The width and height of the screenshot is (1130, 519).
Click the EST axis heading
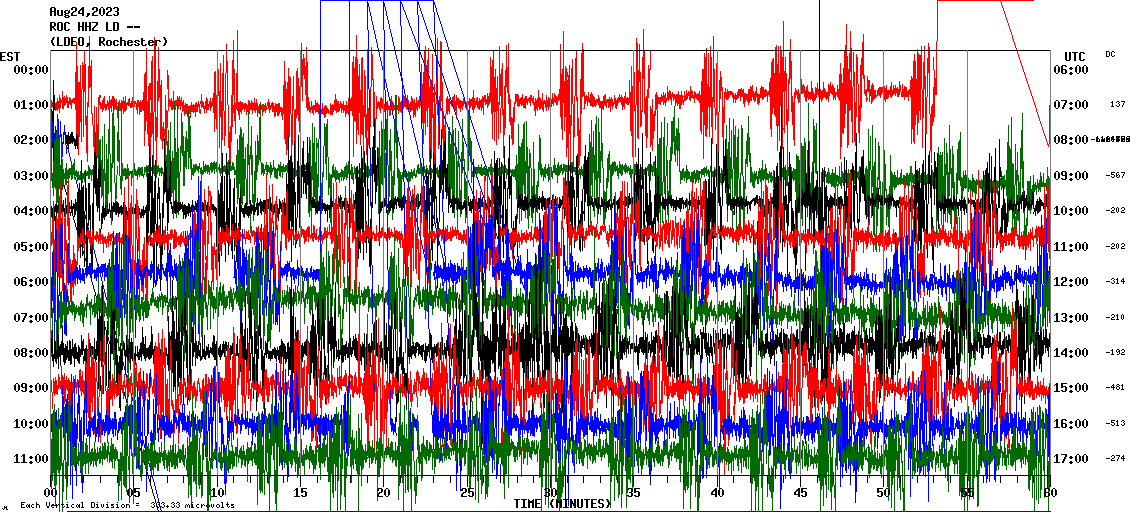(x=10, y=56)
